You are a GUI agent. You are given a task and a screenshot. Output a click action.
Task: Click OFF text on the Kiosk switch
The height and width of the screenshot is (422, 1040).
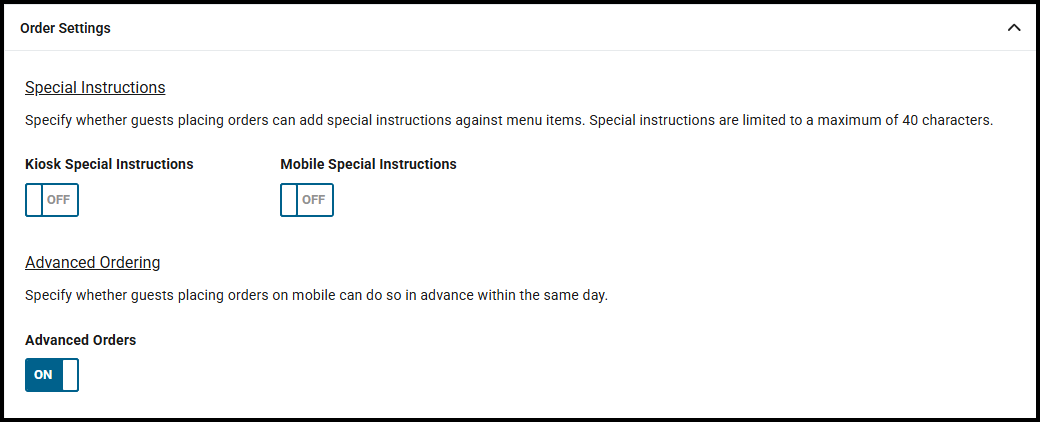[59, 200]
